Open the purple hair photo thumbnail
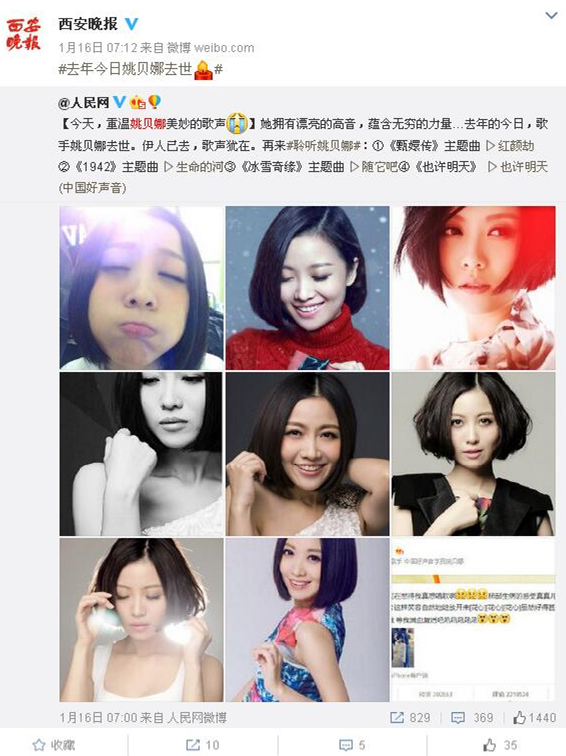Image resolution: width=566 pixels, height=756 pixels. click(x=308, y=620)
